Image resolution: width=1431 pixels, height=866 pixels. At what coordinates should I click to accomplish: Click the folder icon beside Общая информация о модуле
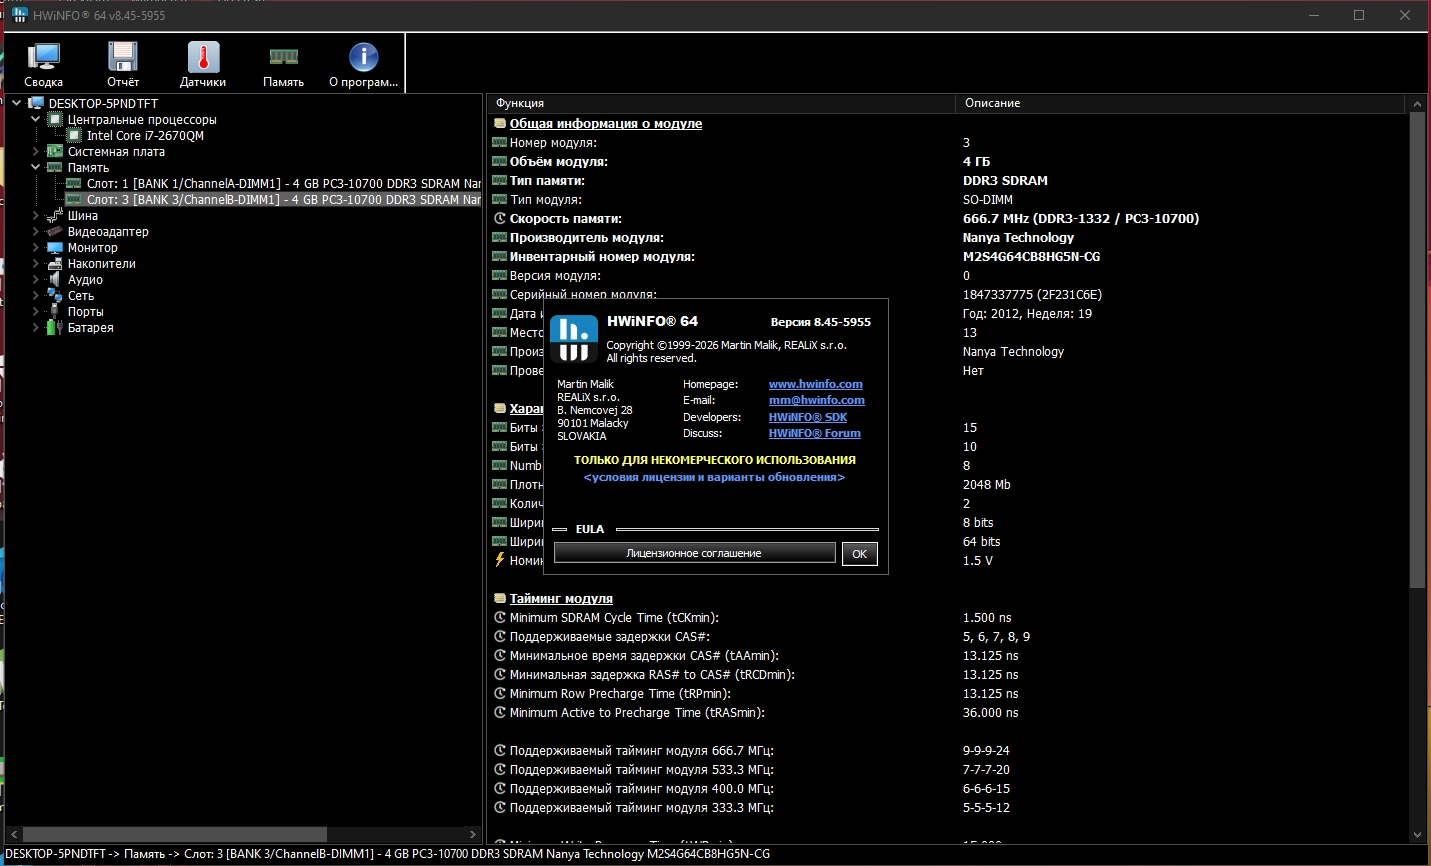(x=500, y=124)
